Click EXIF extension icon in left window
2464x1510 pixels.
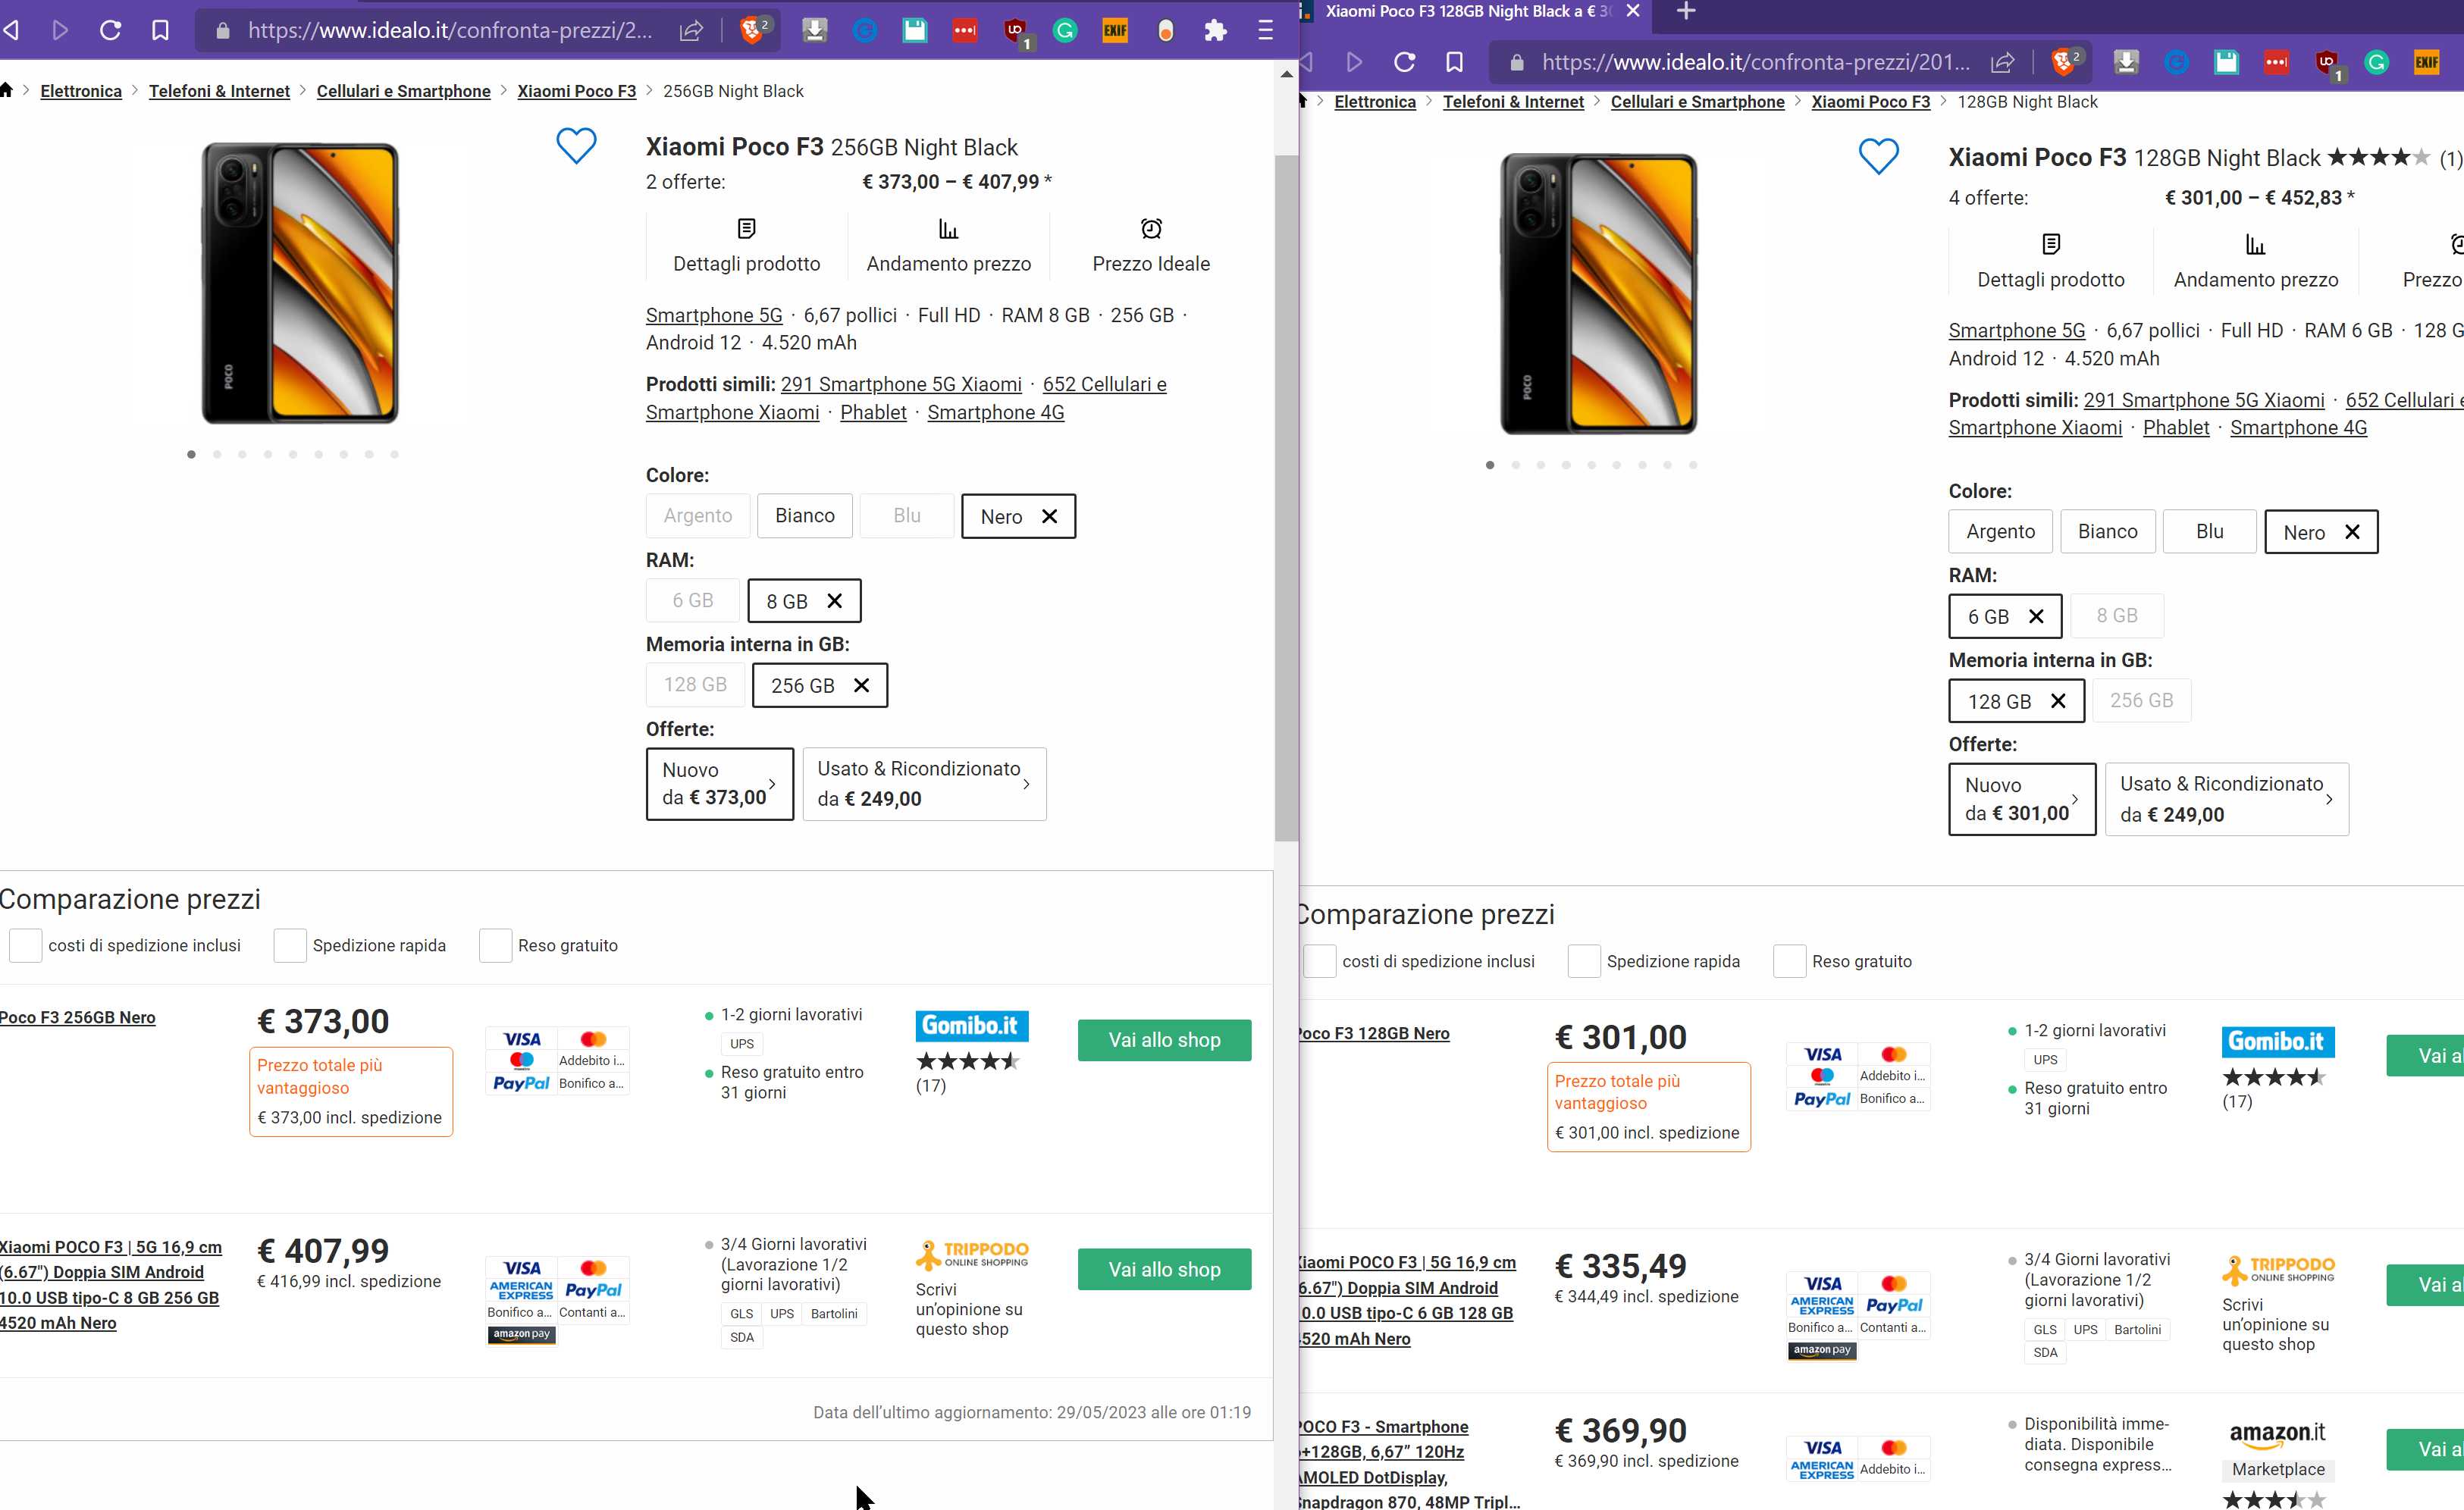point(1115,30)
